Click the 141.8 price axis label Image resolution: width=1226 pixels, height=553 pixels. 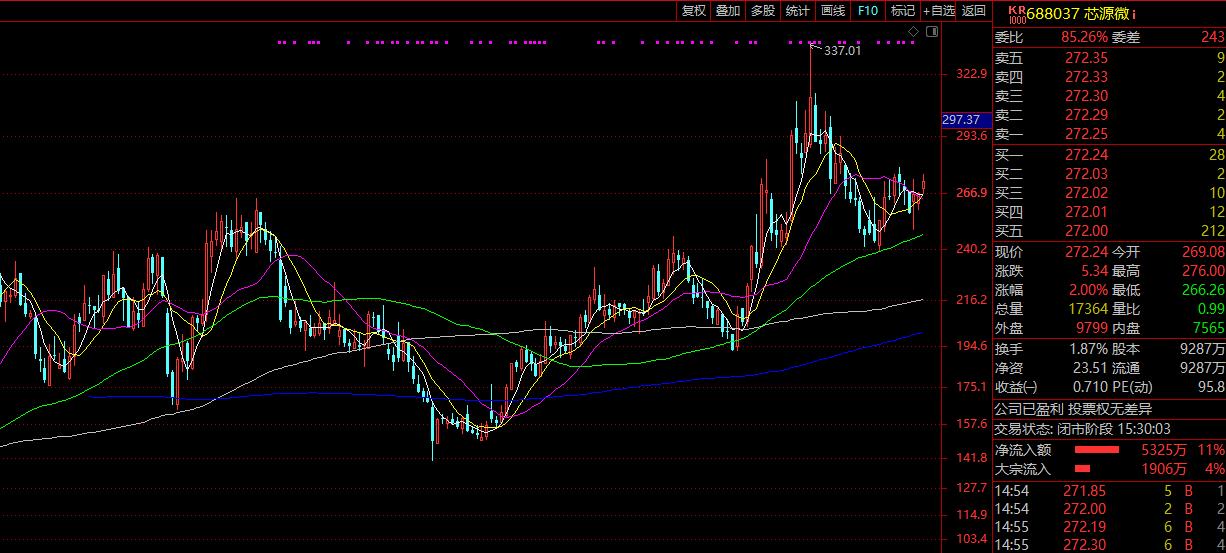click(x=971, y=458)
